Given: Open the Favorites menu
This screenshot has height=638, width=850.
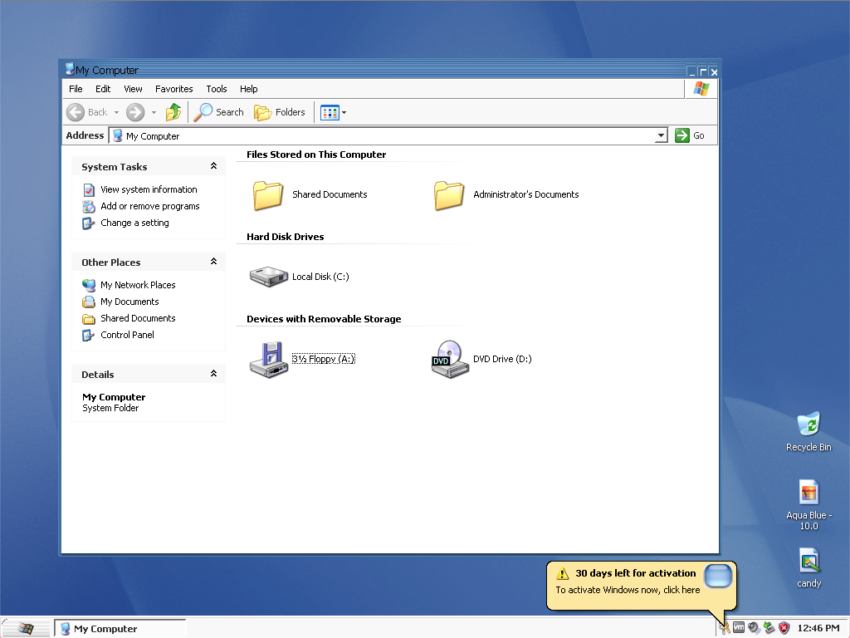Looking at the screenshot, I should click(x=174, y=89).
